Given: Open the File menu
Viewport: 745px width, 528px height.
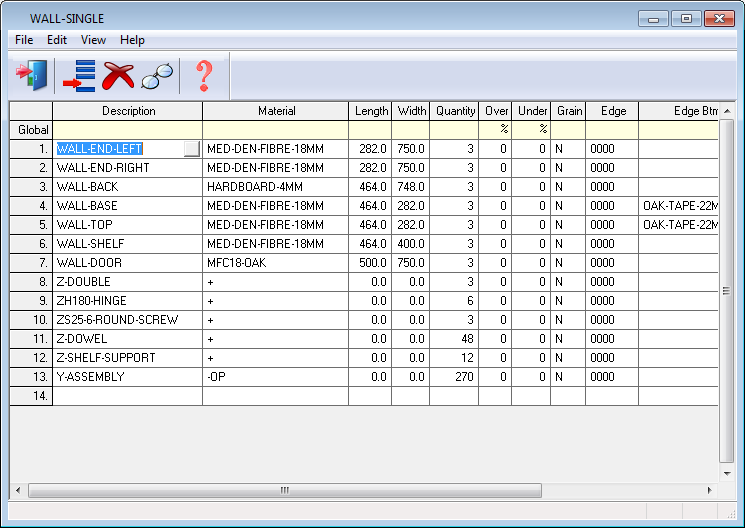Looking at the screenshot, I should 24,40.
